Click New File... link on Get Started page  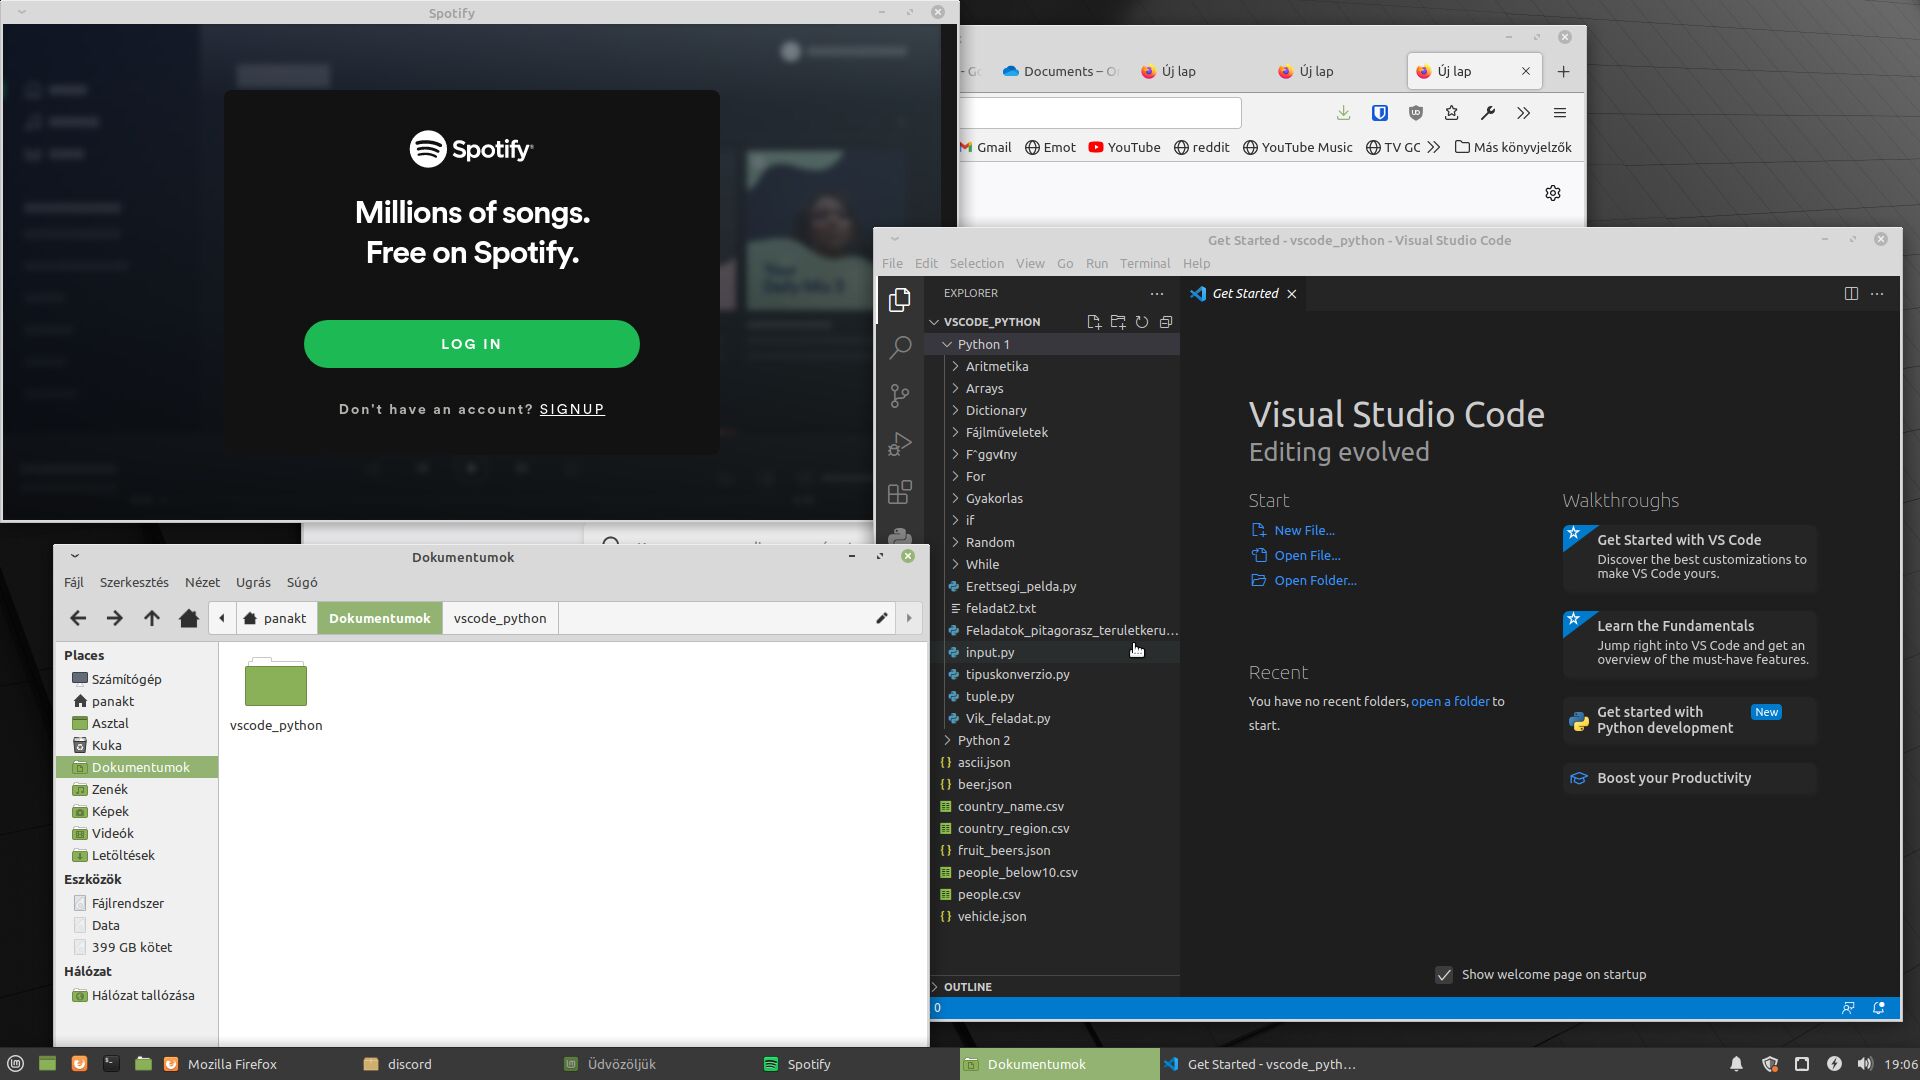coord(1304,530)
